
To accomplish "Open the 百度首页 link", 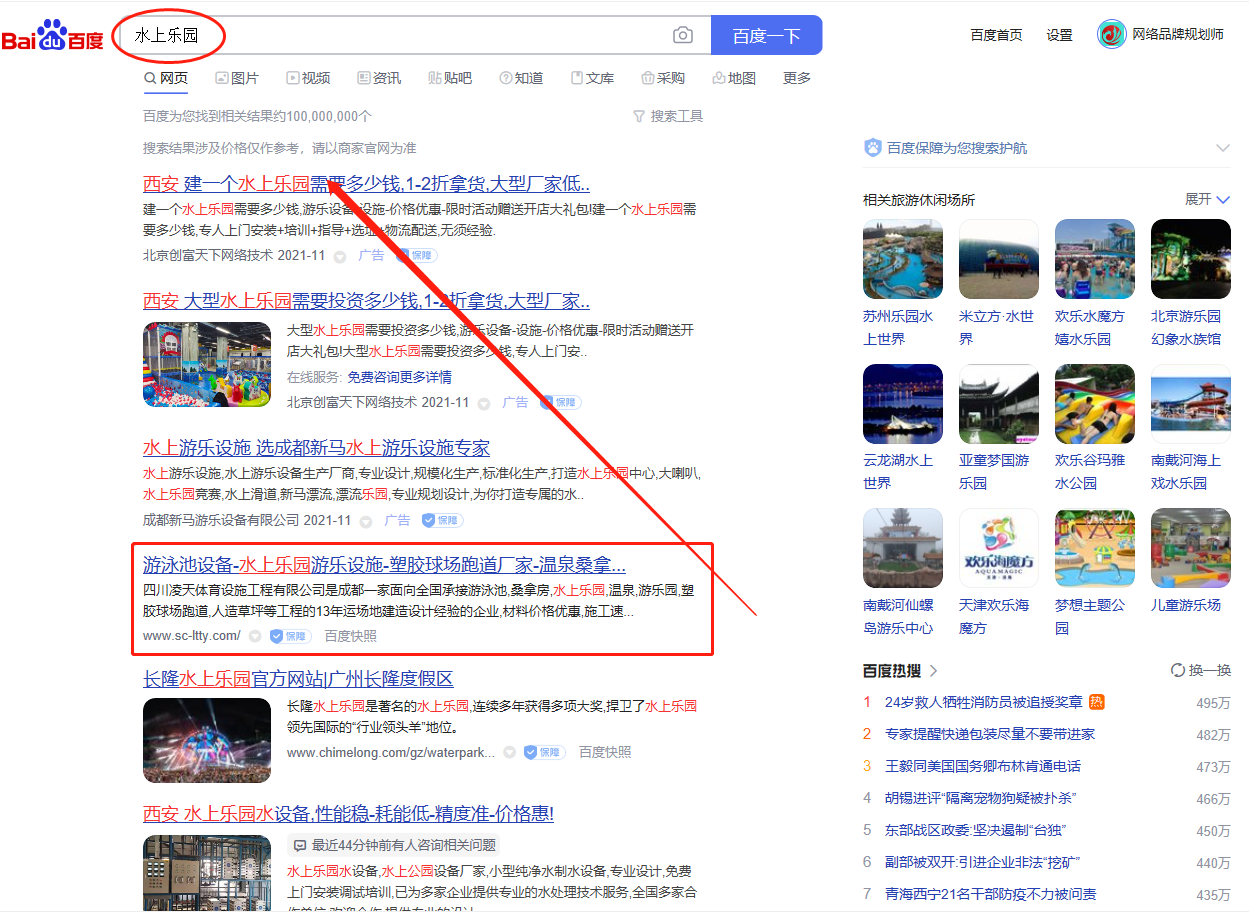I will point(996,35).
